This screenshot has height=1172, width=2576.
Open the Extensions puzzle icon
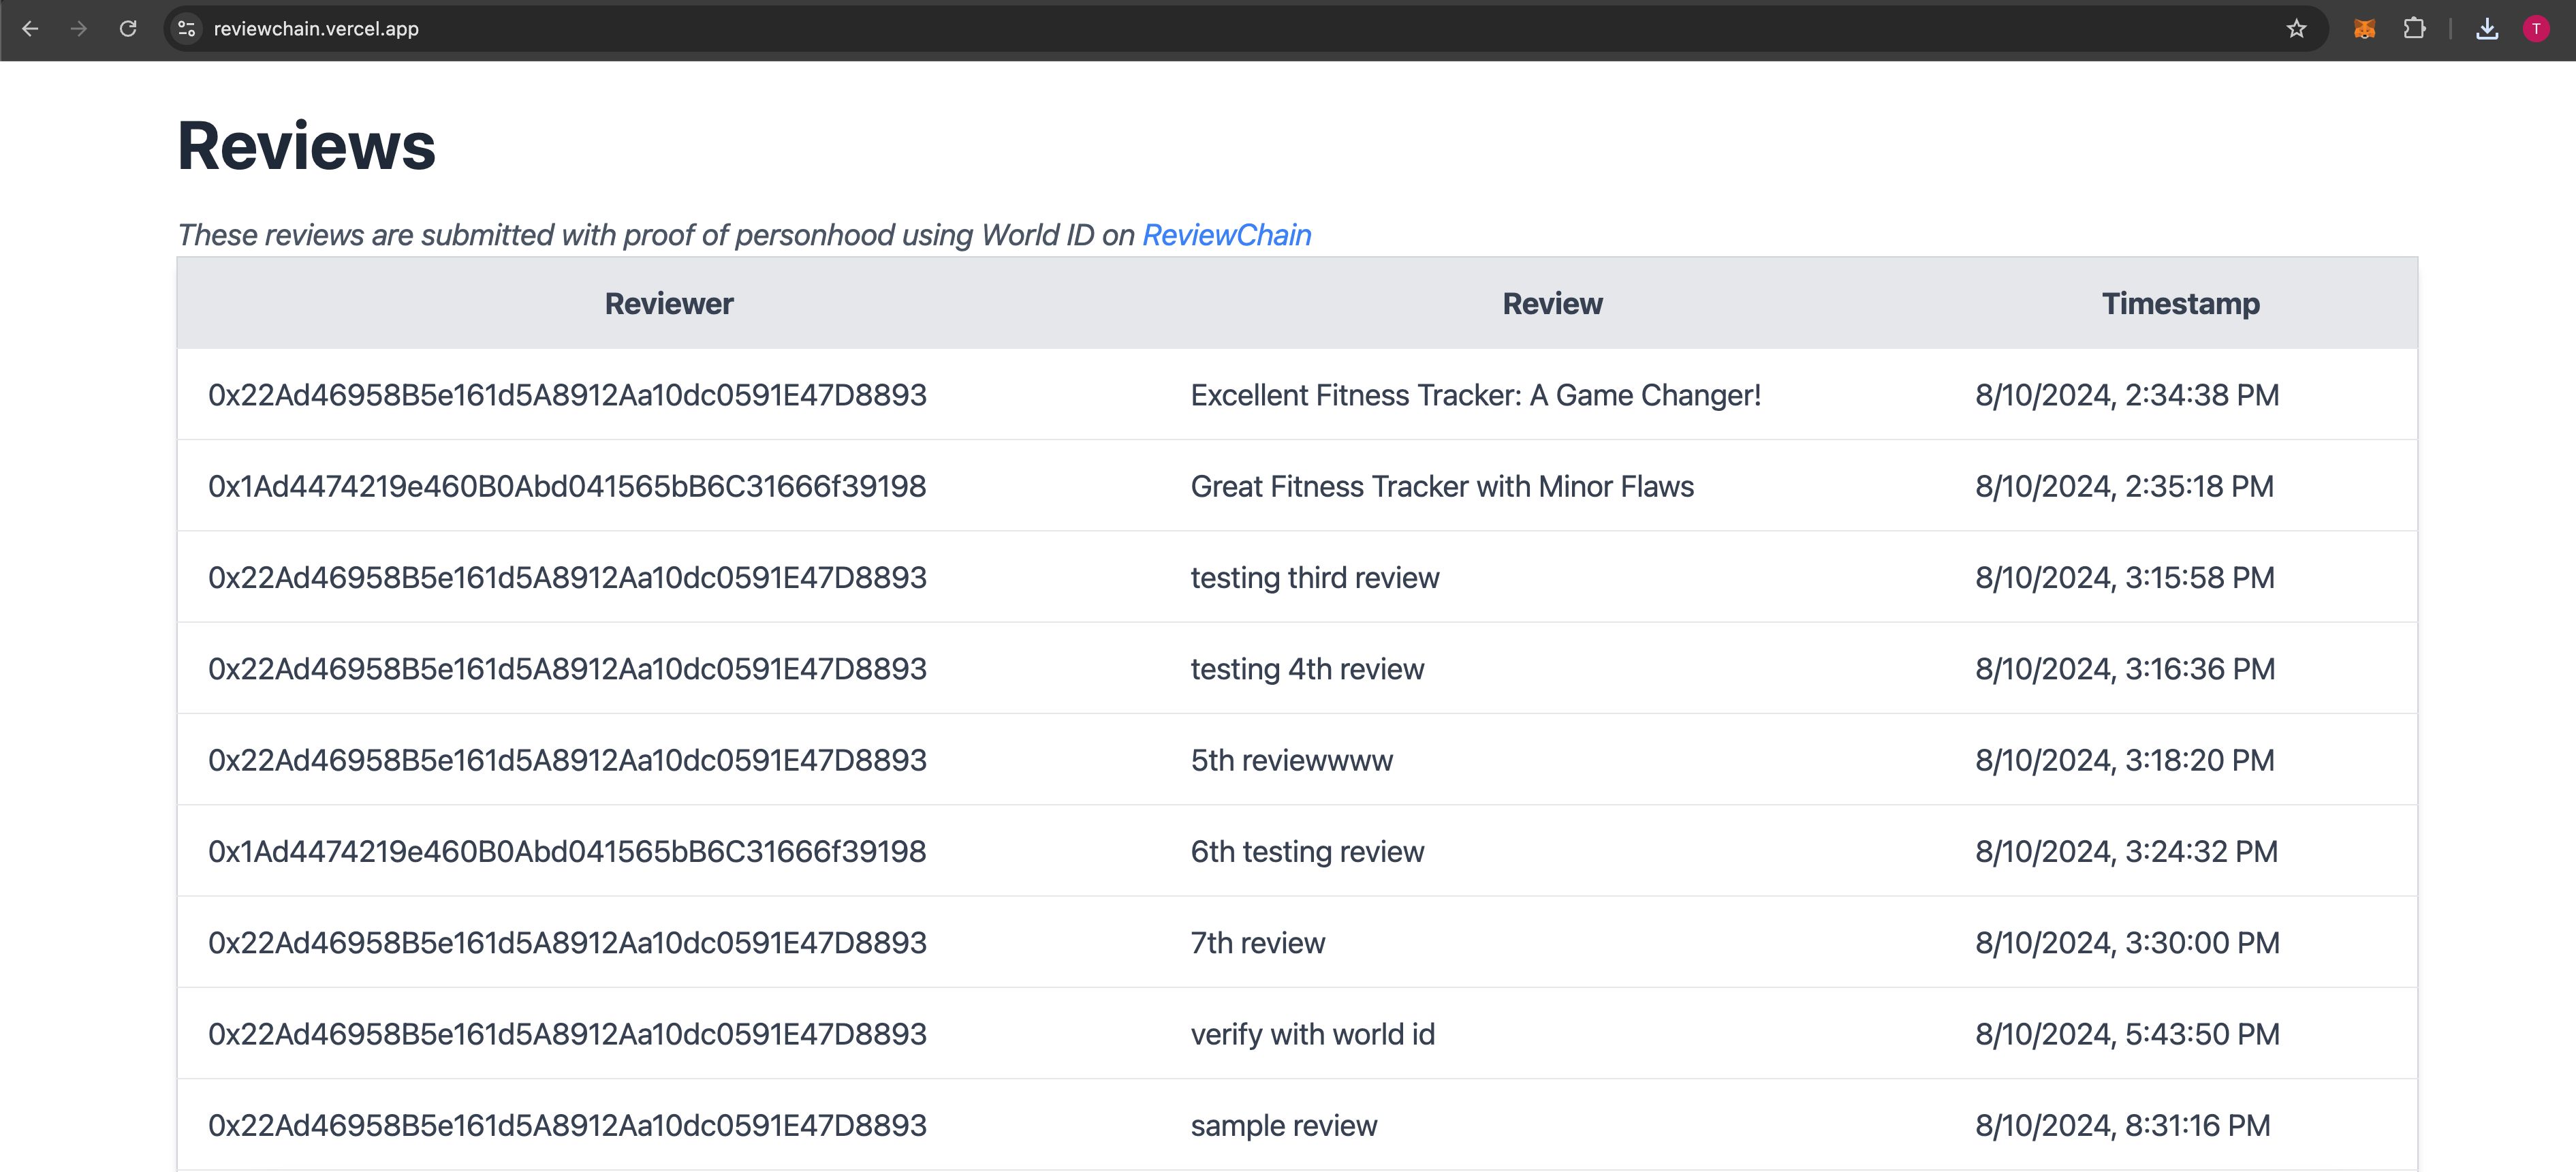pos(2414,29)
